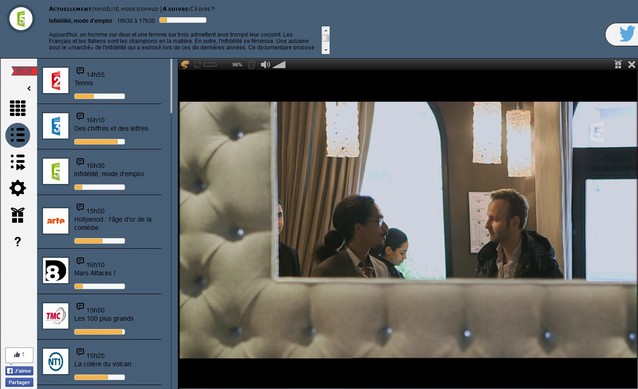
Task: Open comments for Mars Attacks on D8
Action: 80,260
